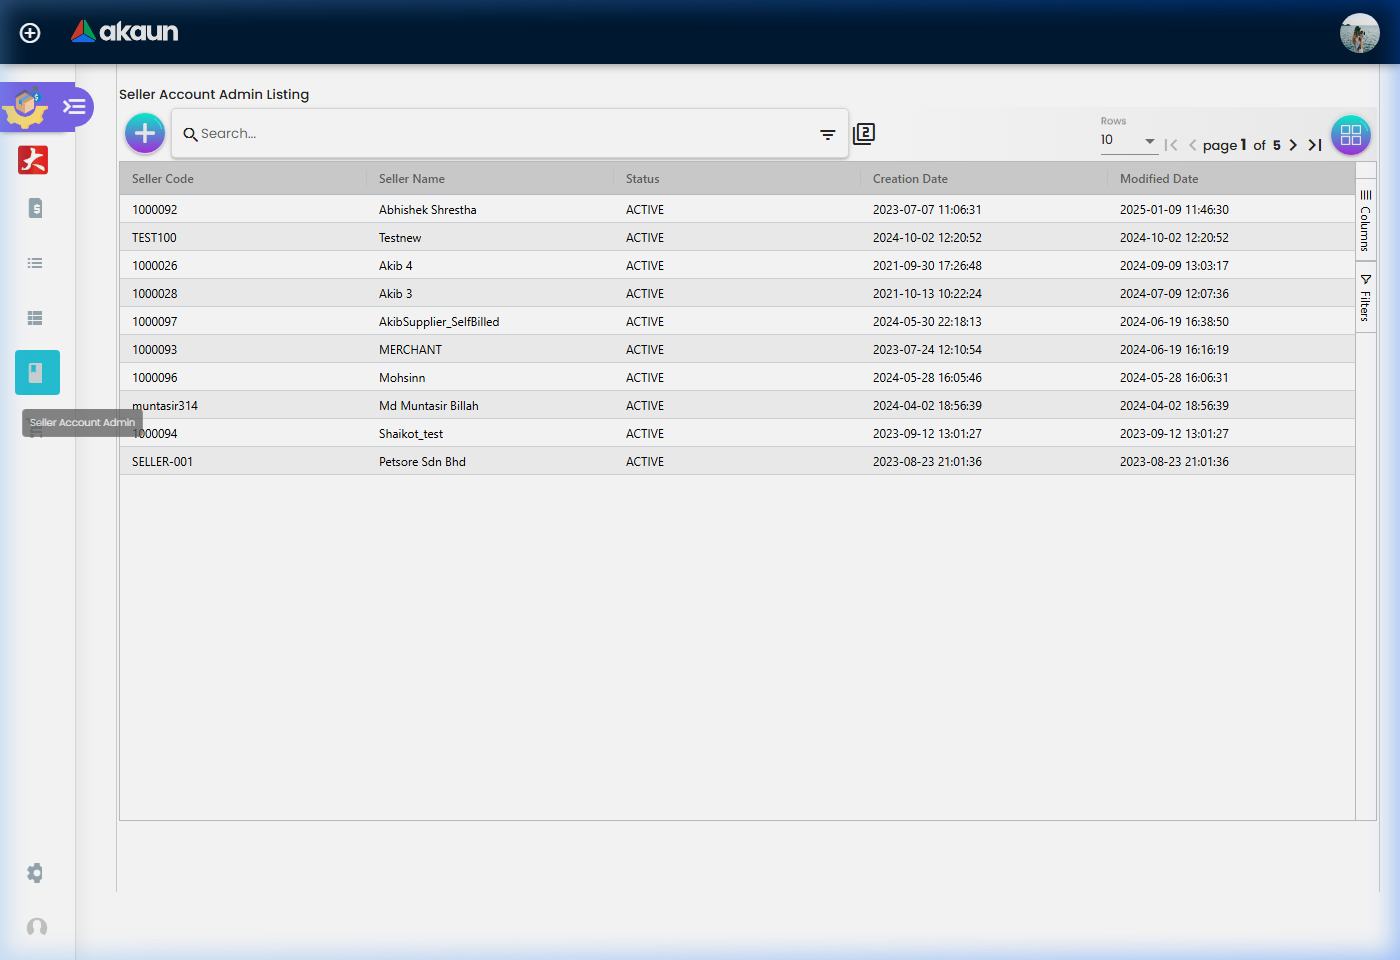The image size is (1400, 960).
Task: Open the dollar document sidebar icon
Action: point(35,208)
